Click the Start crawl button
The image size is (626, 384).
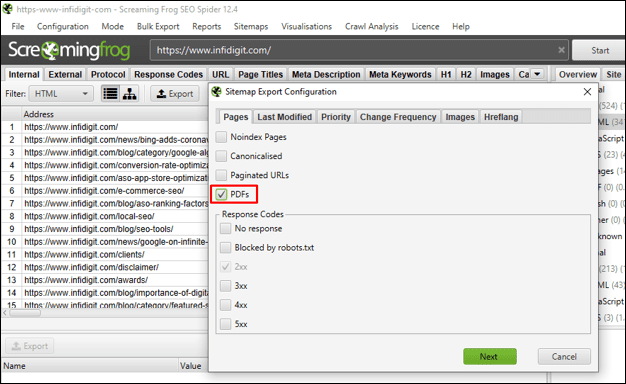pyautogui.click(x=600, y=50)
